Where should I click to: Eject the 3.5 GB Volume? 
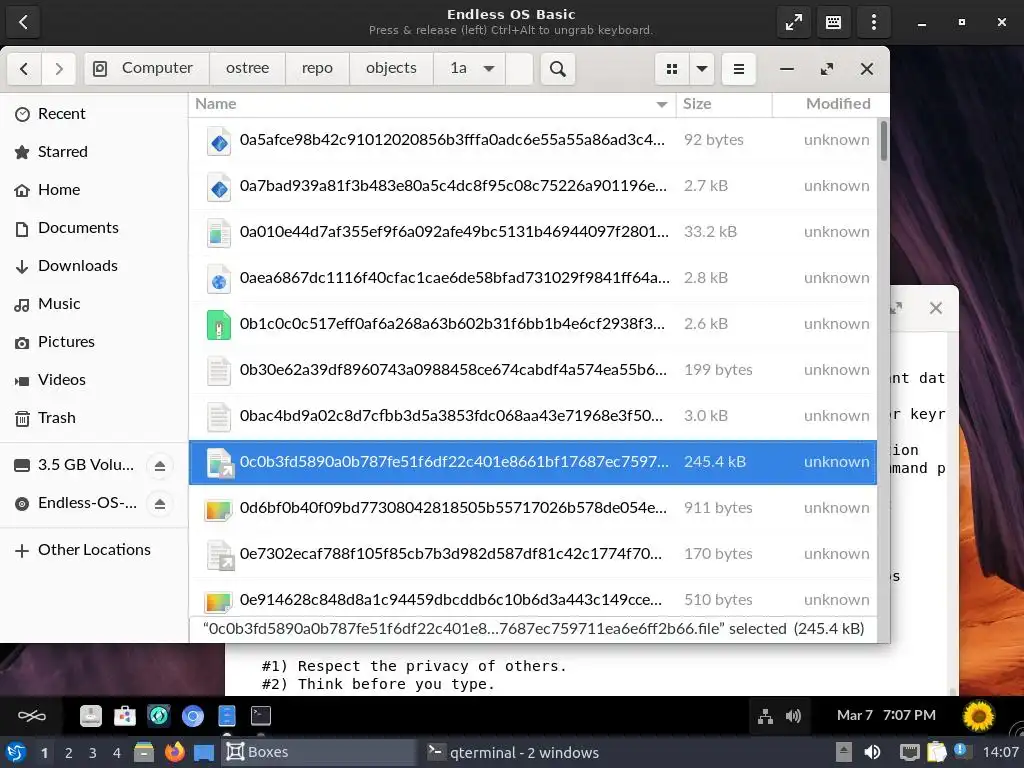coord(160,466)
